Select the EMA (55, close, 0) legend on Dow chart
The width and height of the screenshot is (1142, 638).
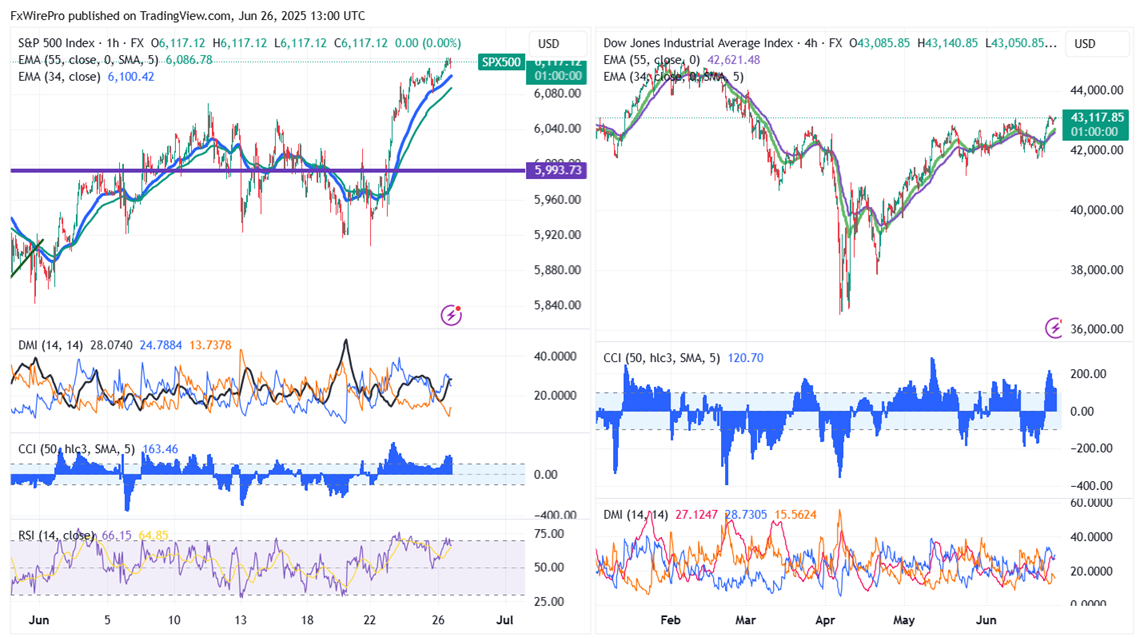pos(652,60)
